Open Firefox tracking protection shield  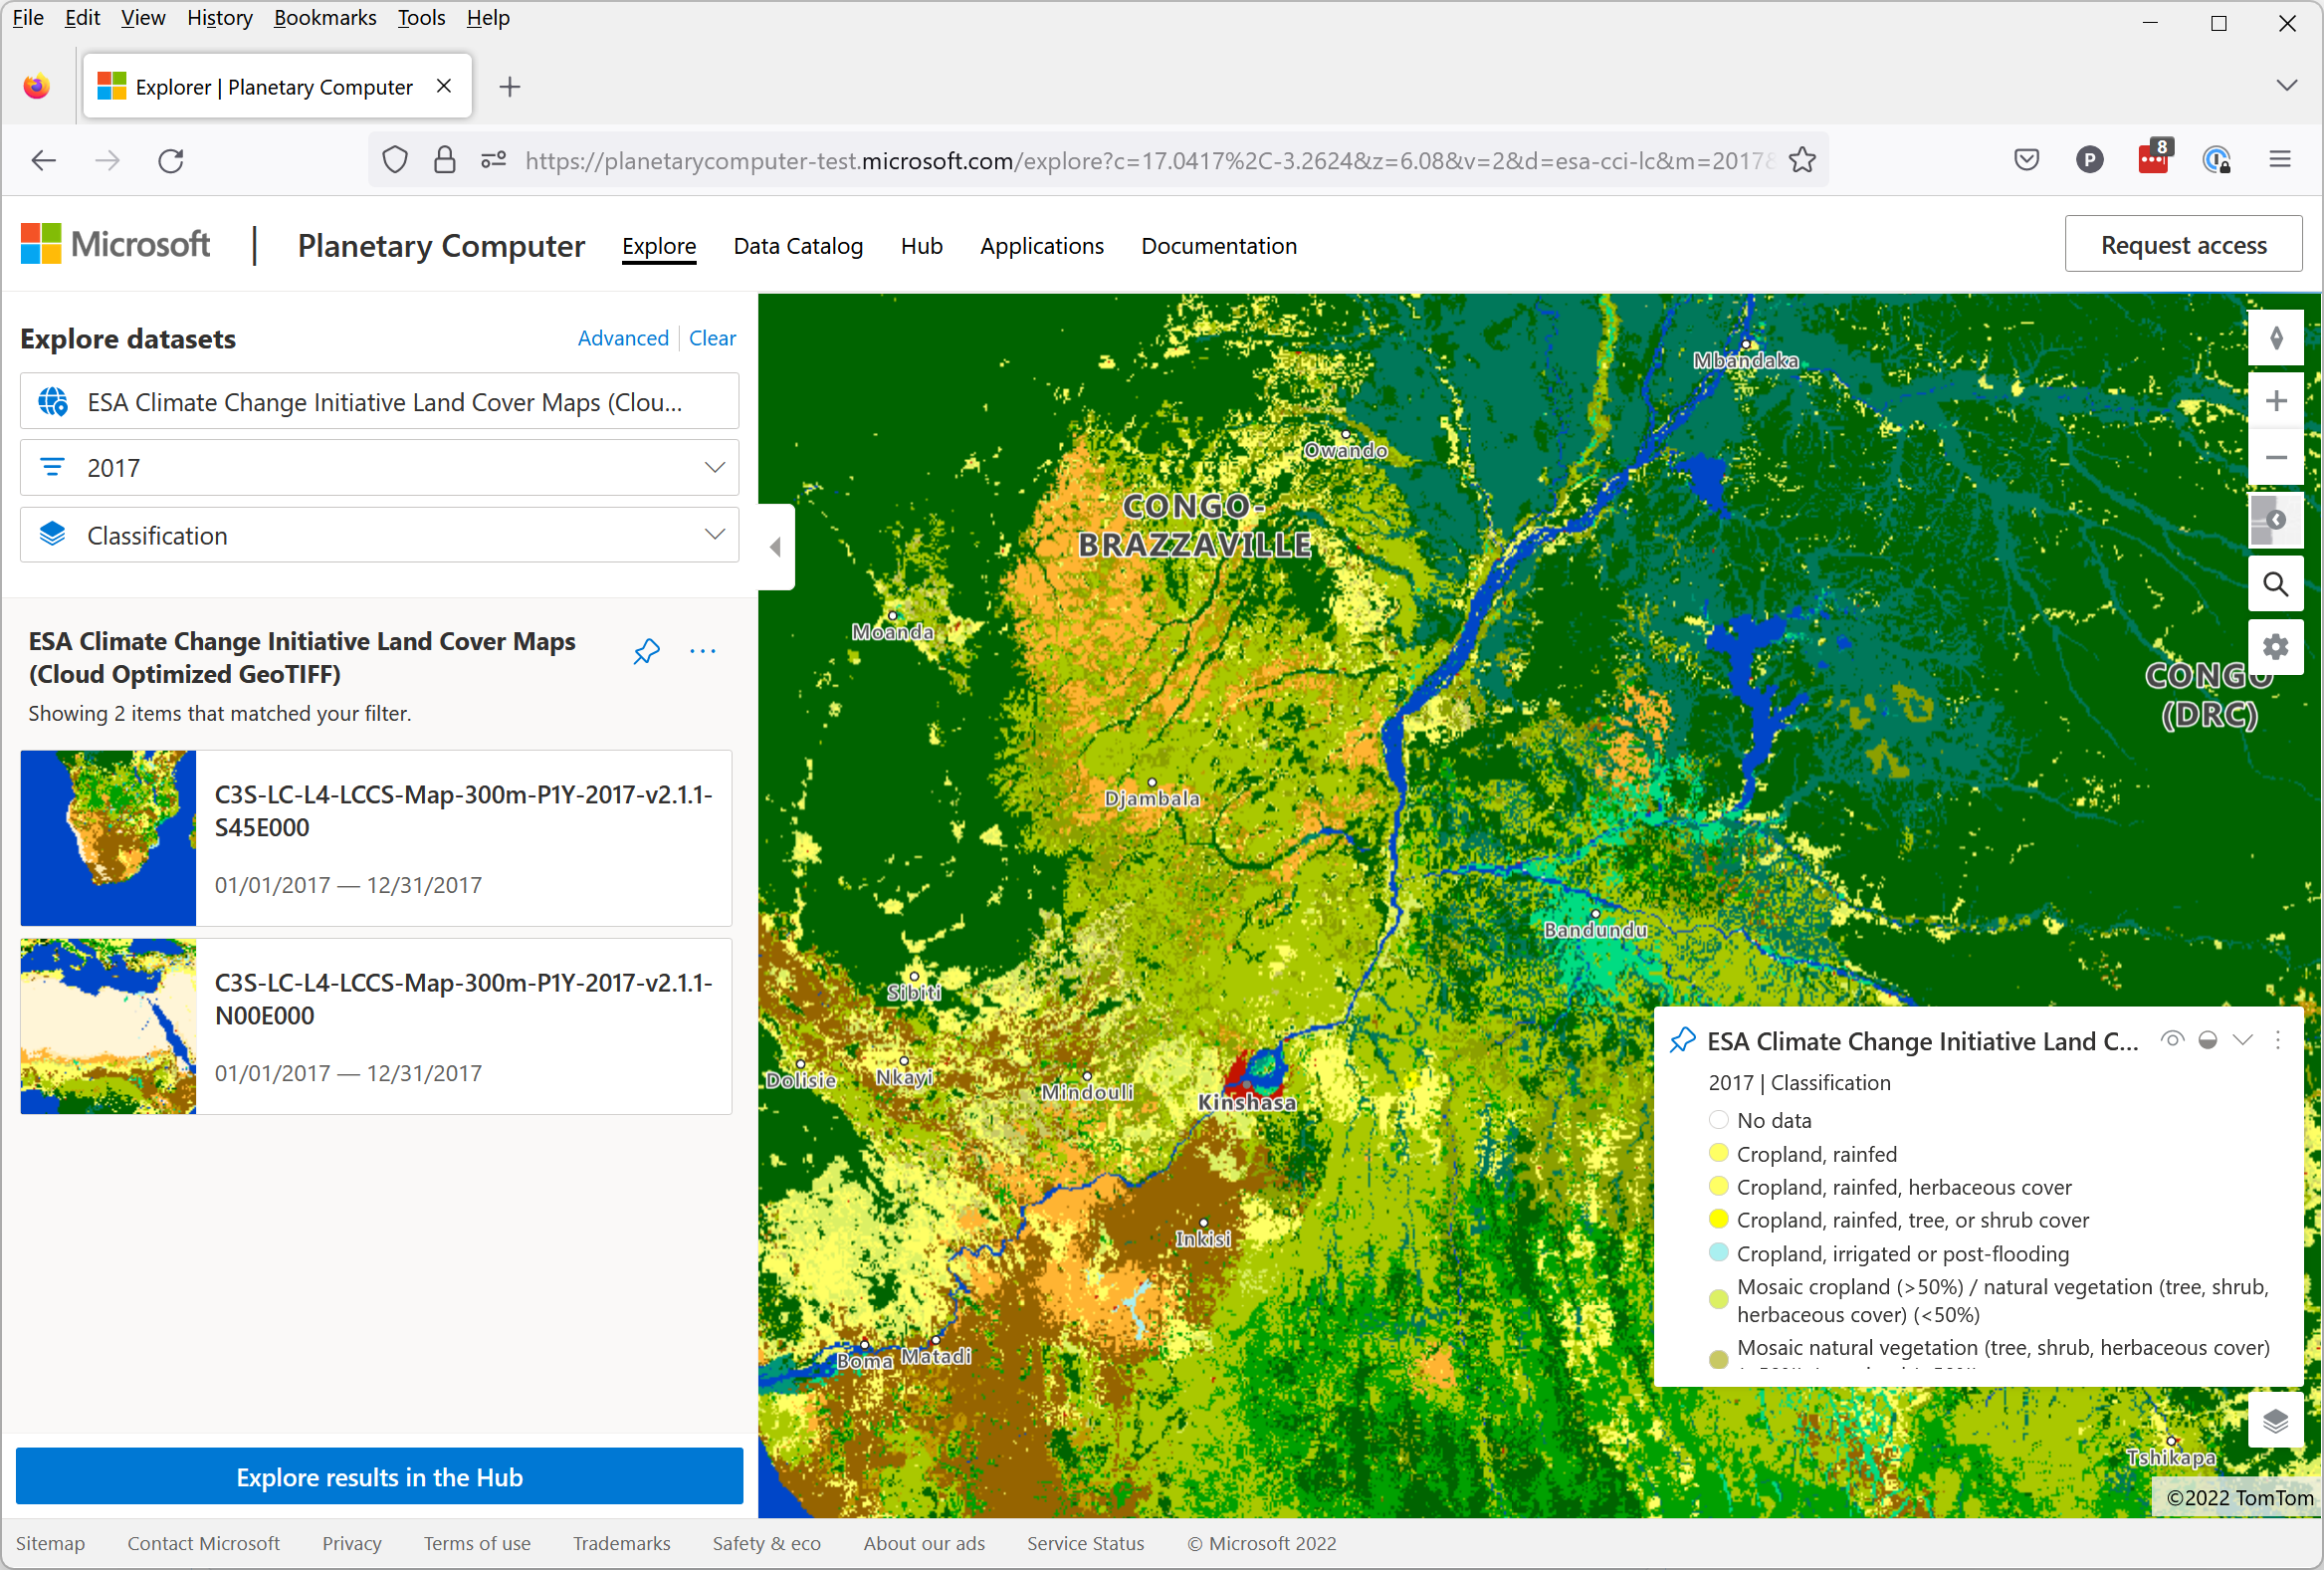click(x=395, y=160)
